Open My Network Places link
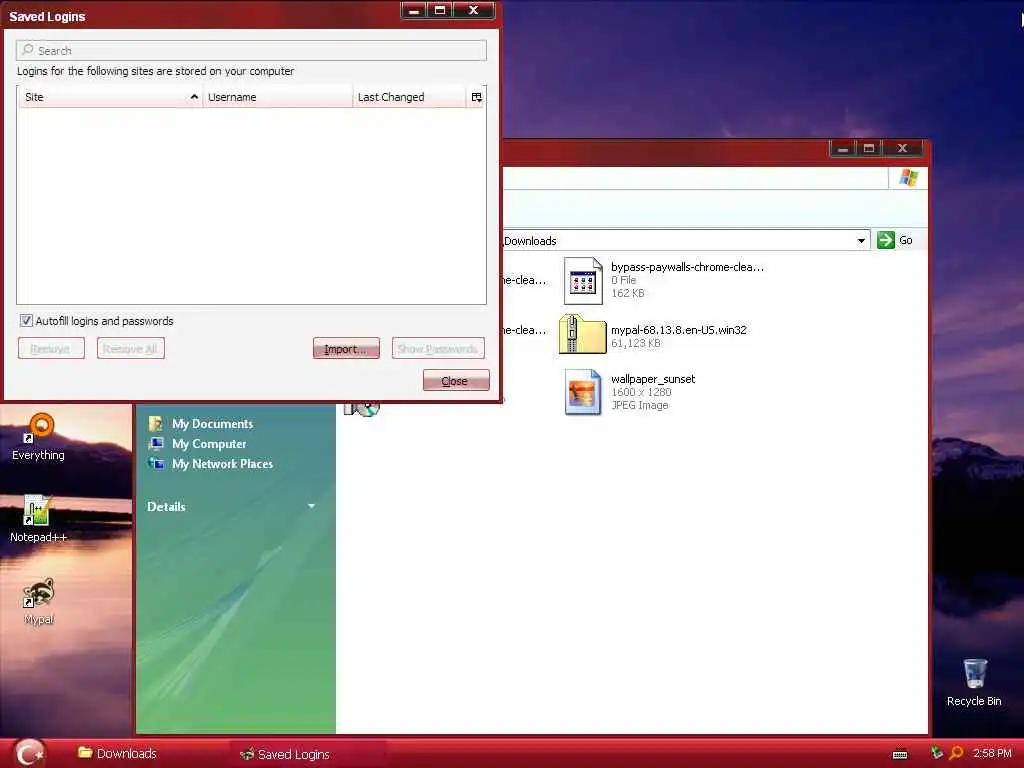This screenshot has height=768, width=1024. click(x=222, y=464)
